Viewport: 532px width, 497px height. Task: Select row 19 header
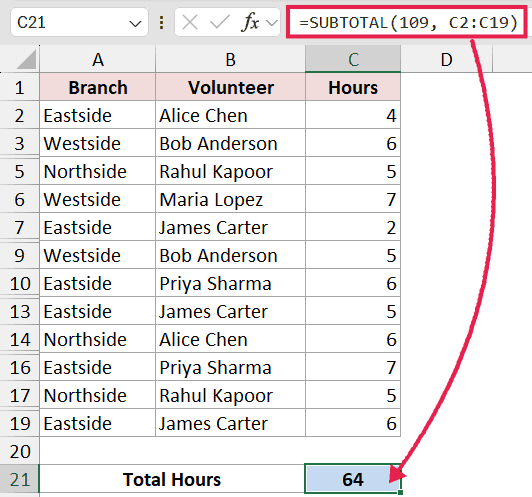coord(20,423)
